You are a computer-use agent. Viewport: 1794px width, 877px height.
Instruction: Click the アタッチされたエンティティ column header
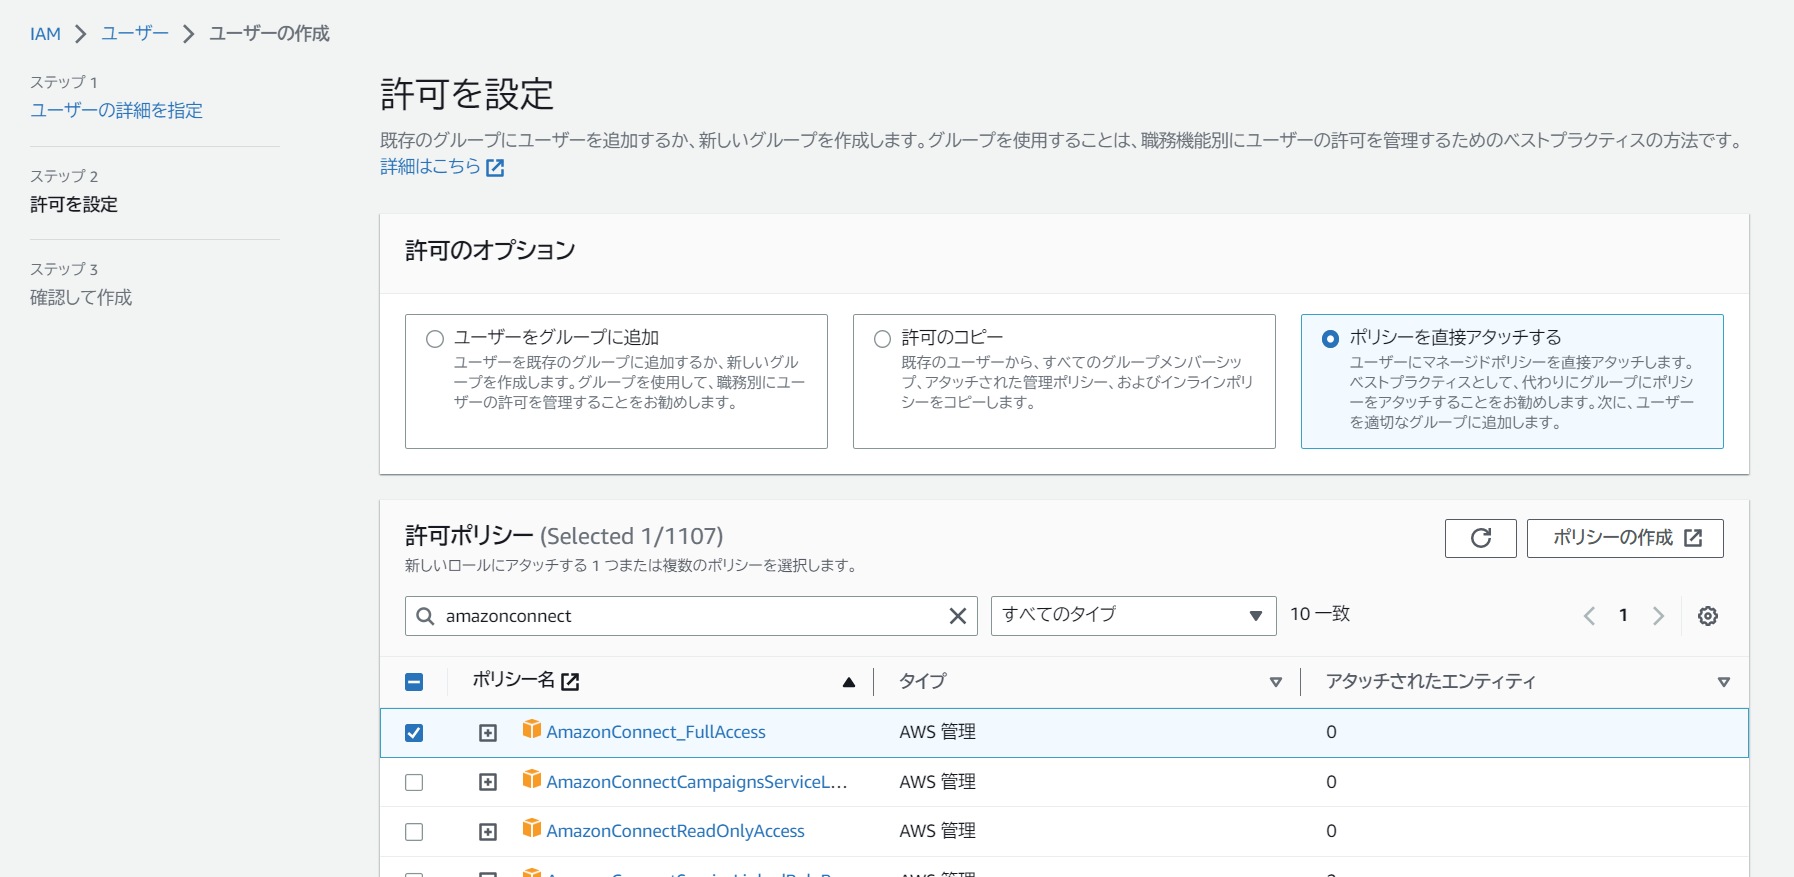[1430, 681]
